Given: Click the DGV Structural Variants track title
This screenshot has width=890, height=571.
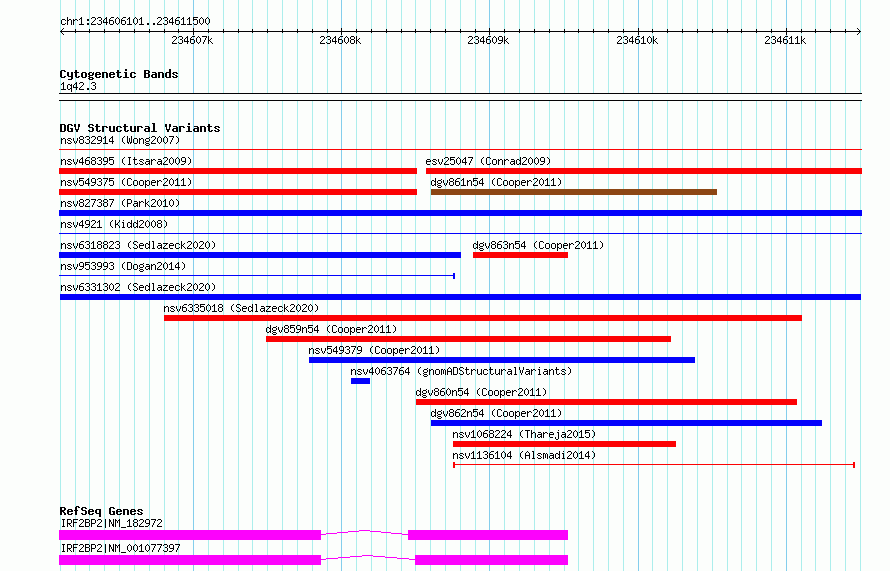Looking at the screenshot, I should point(140,128).
